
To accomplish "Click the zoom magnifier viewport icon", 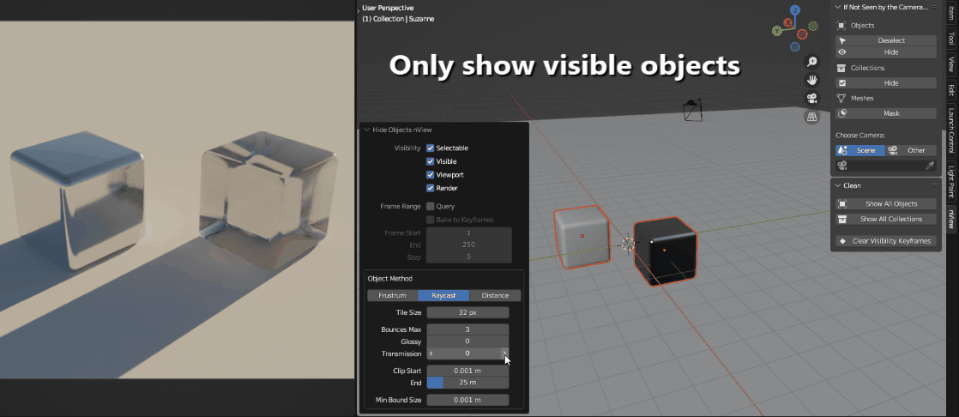I will pos(813,61).
